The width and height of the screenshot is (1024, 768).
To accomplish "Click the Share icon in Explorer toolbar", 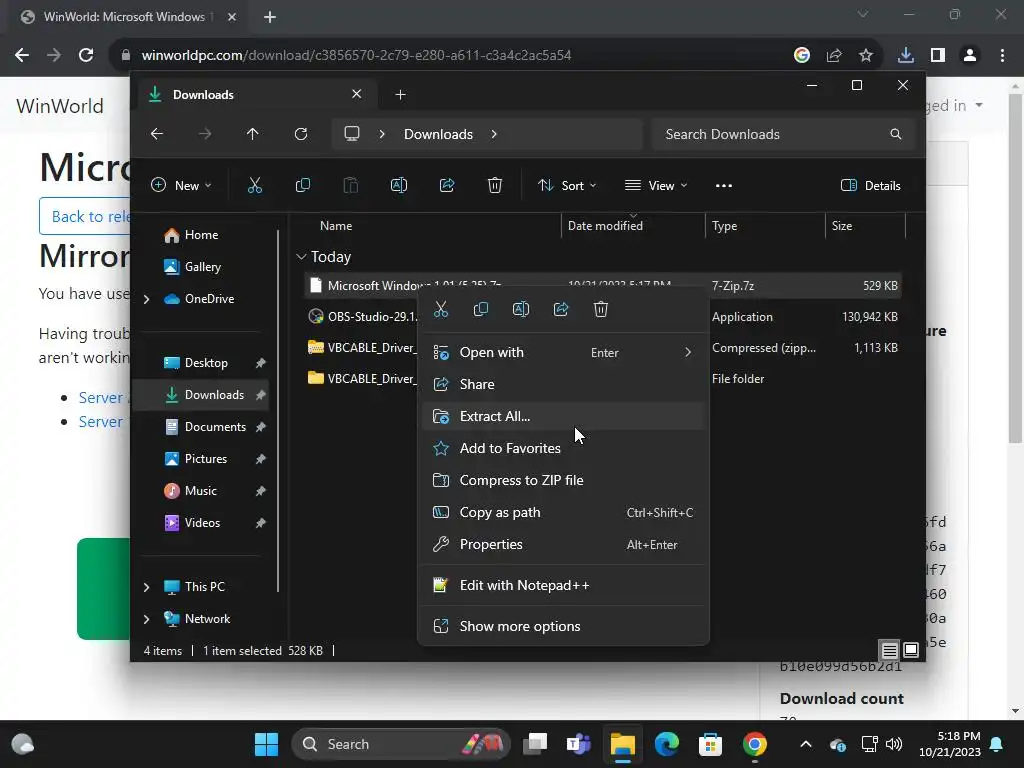I will (x=447, y=185).
